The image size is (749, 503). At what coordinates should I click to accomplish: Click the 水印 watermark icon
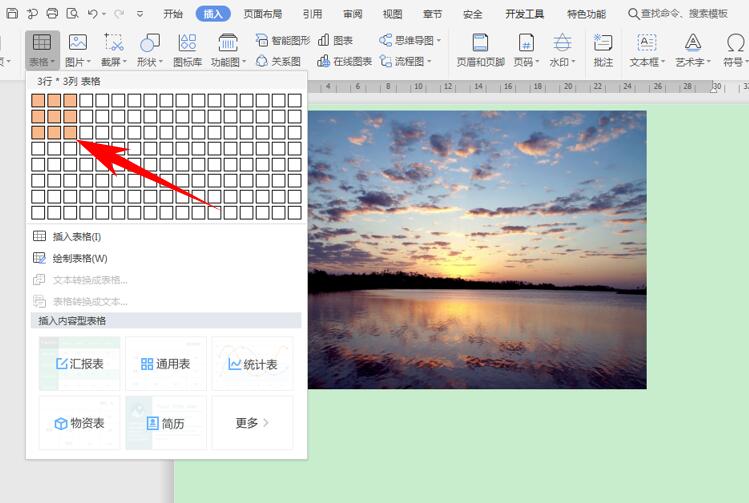point(562,43)
